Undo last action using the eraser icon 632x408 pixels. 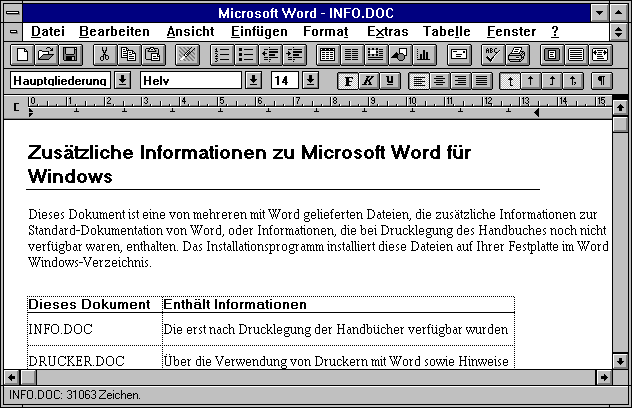click(187, 55)
